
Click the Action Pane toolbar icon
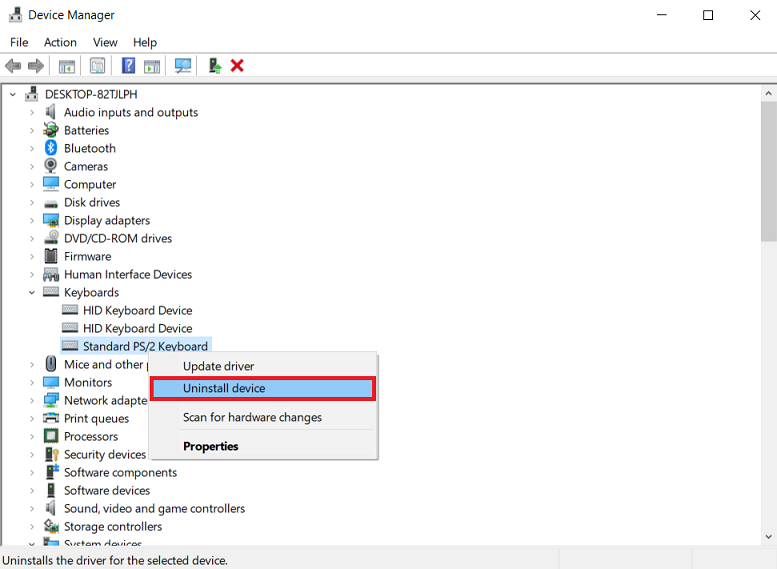click(x=152, y=65)
